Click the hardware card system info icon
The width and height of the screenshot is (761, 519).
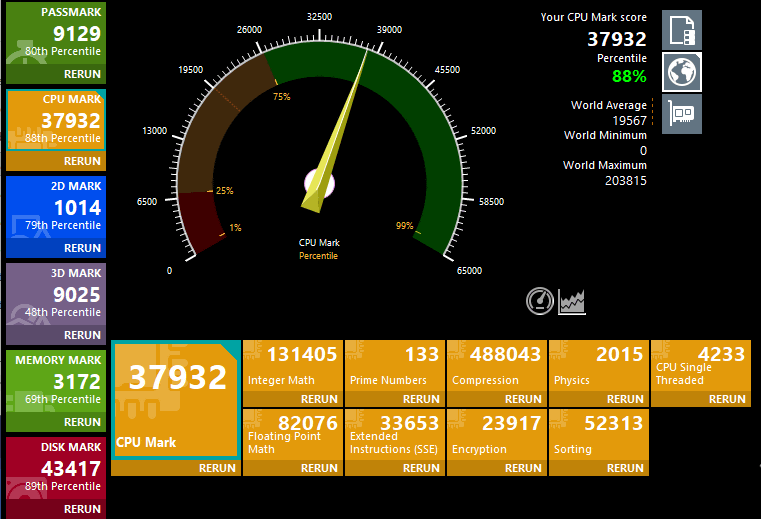click(682, 114)
